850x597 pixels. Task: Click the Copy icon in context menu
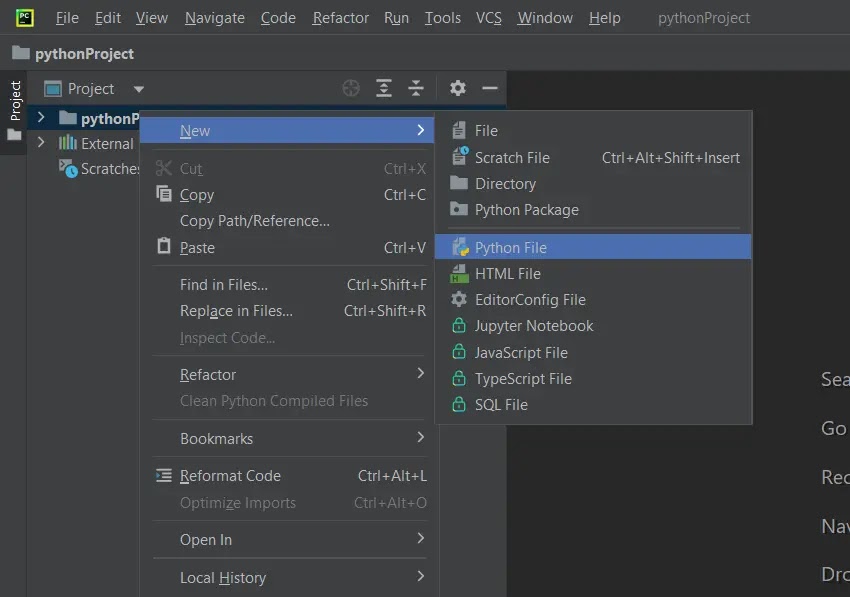(164, 194)
